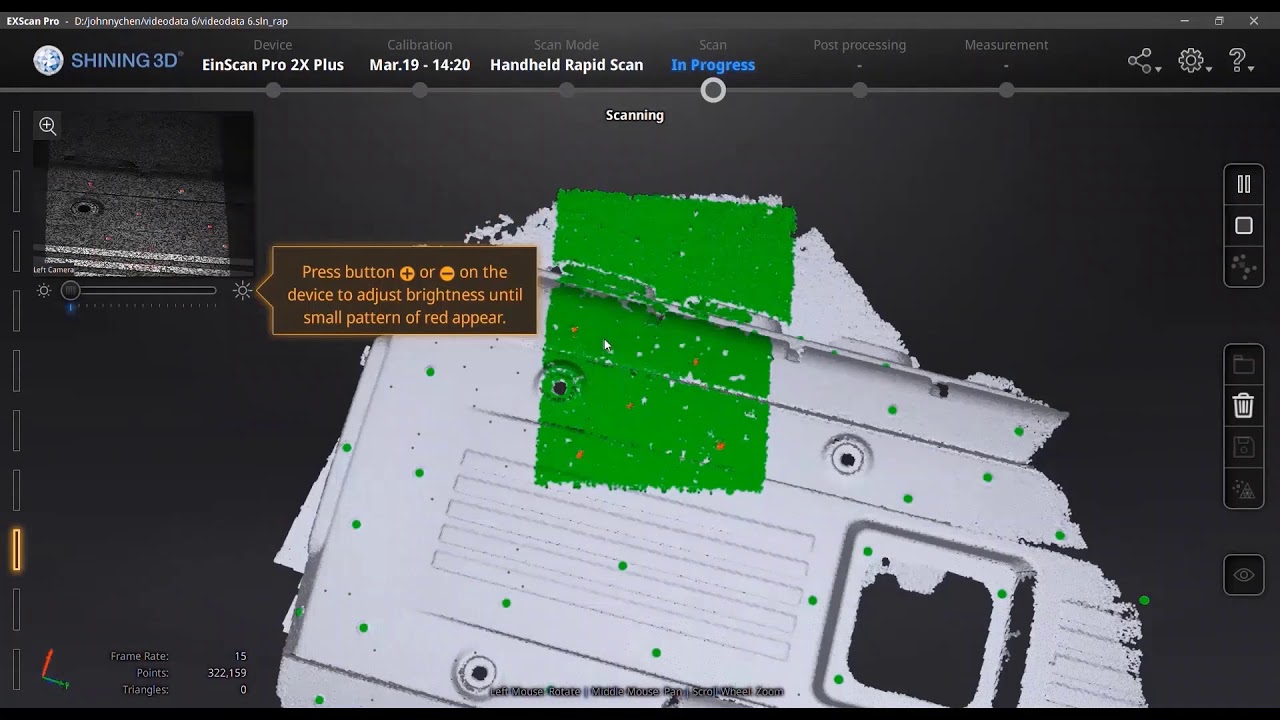Open project folder icon in right toolbar

[1244, 364]
